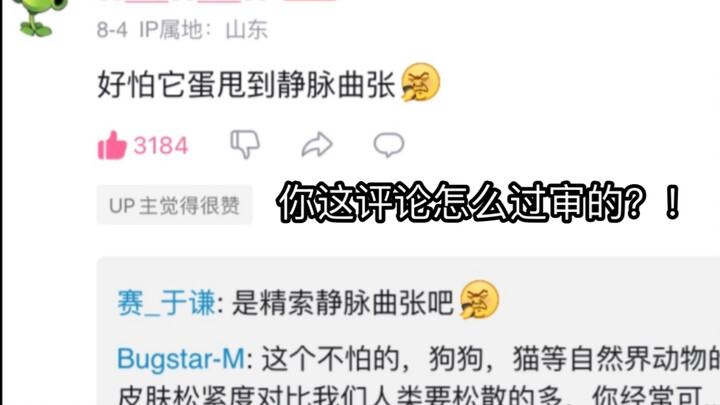The width and height of the screenshot is (720, 405).
Task: Open 赛_于谦's user profile
Action: click(166, 303)
